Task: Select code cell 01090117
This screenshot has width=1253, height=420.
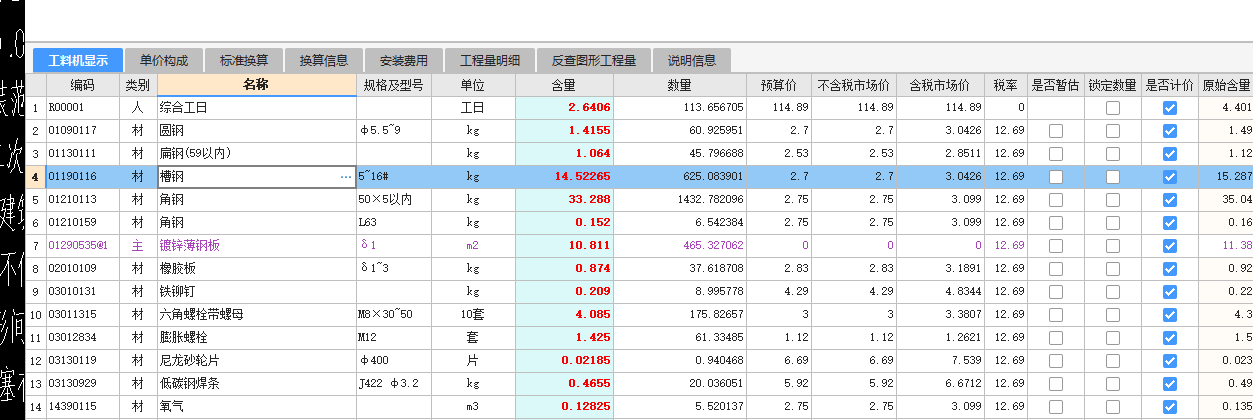Action: [82, 130]
